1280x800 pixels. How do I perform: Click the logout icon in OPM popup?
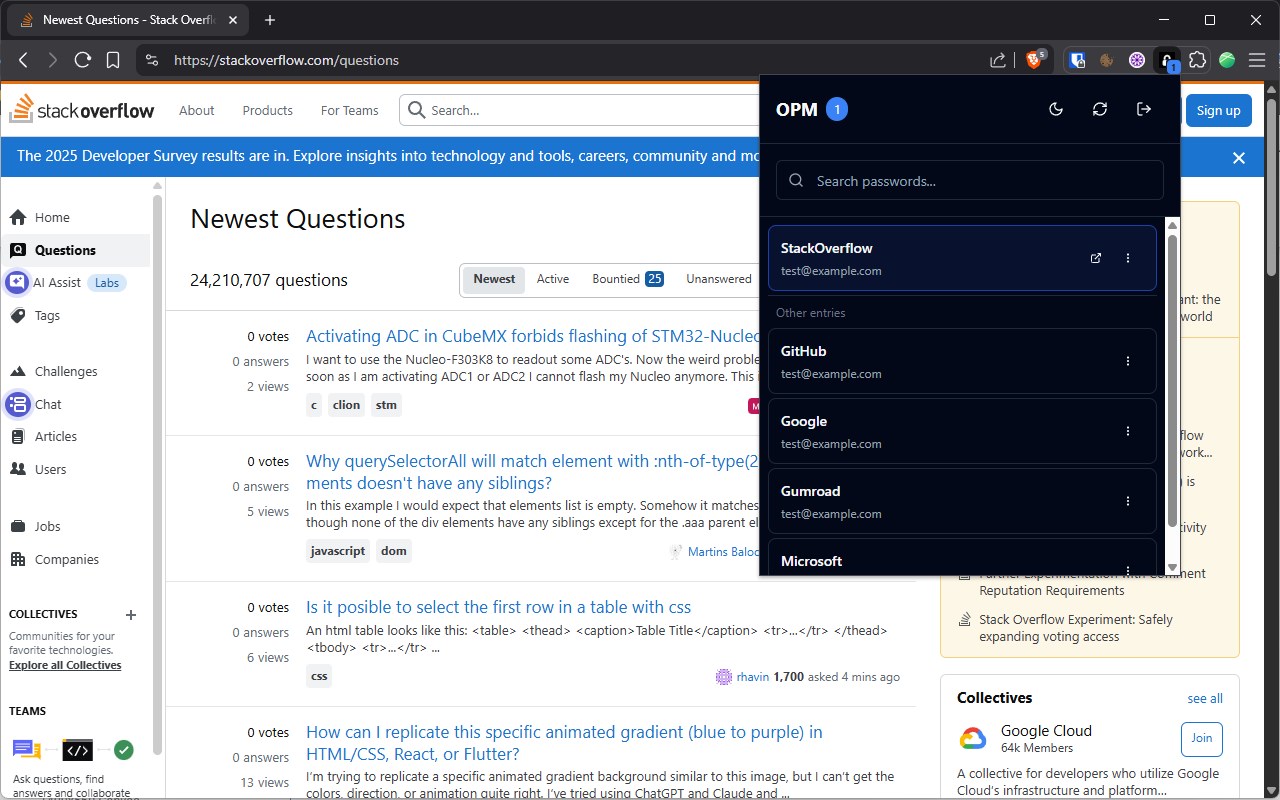1144,109
